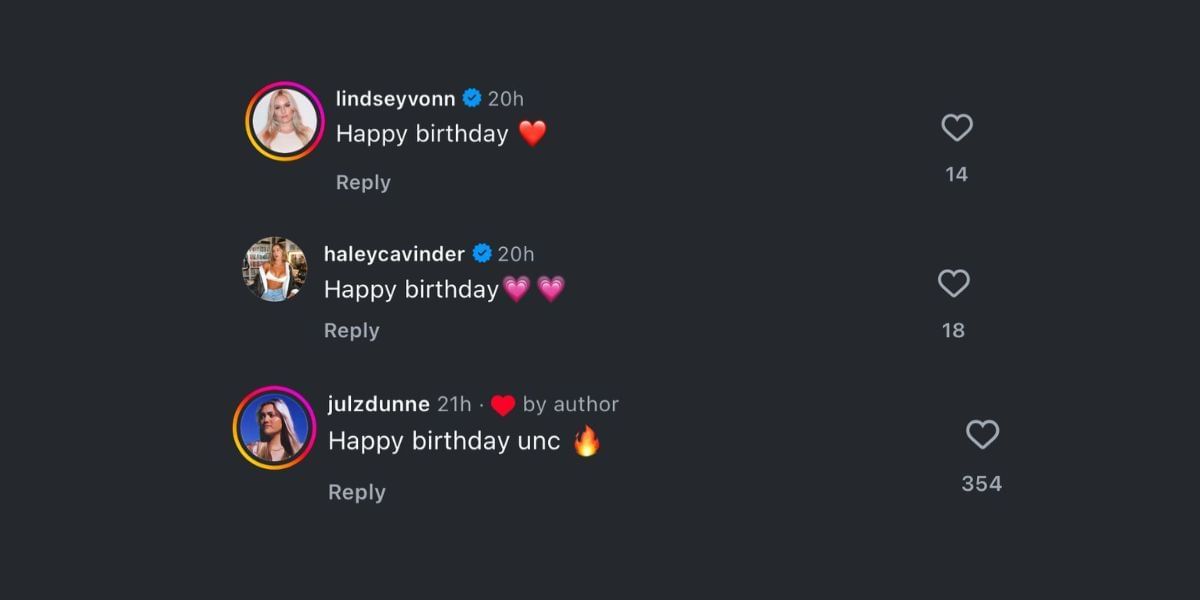Image resolution: width=1200 pixels, height=600 pixels.
Task: View julzdunne's story from avatar
Action: tap(274, 428)
